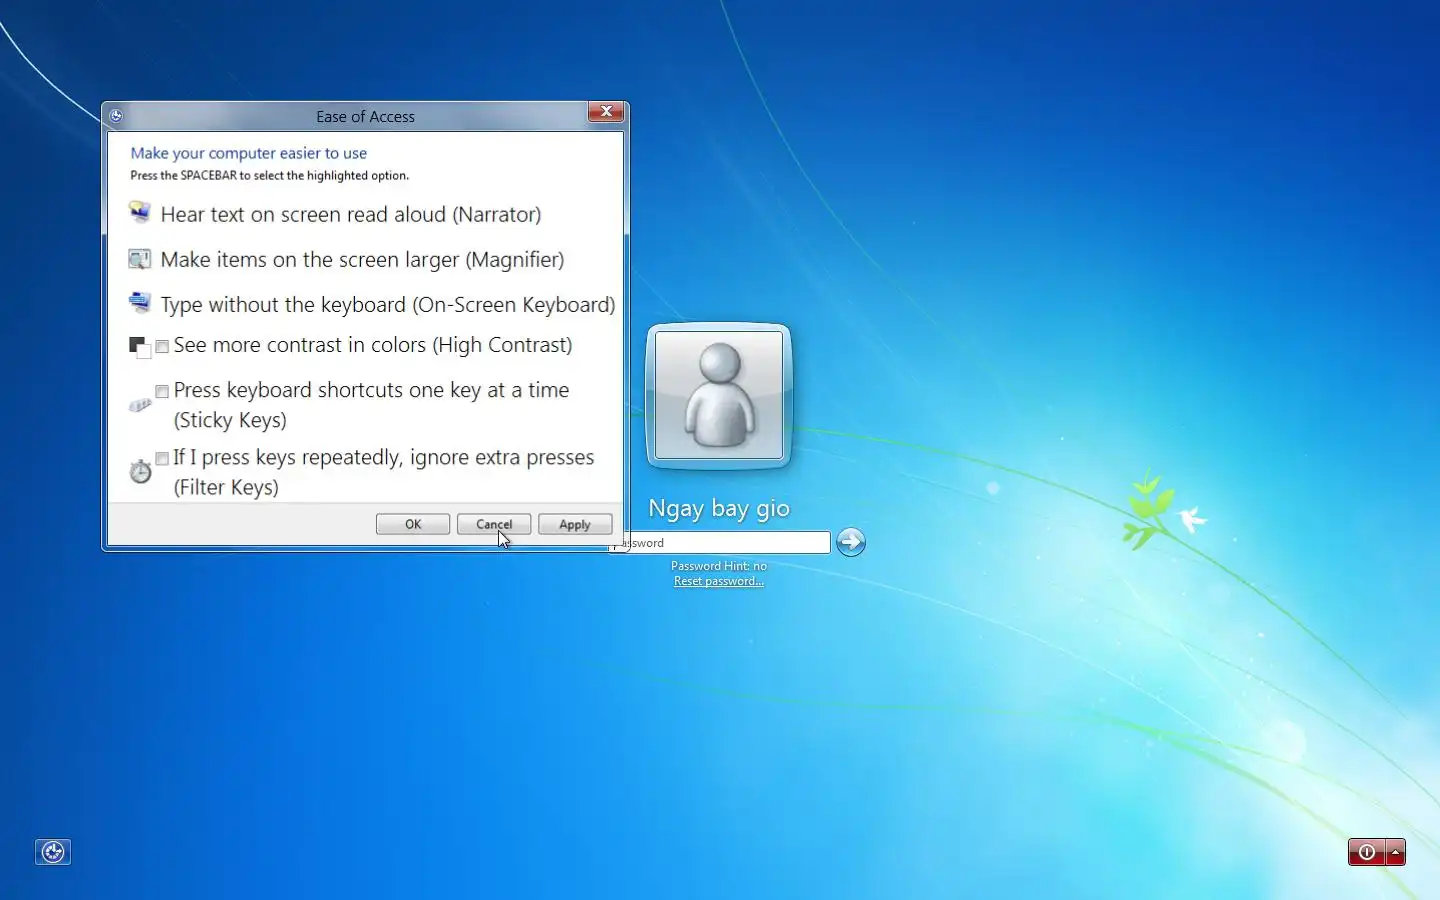Submit password with the arrow button
The height and width of the screenshot is (900, 1440).
tap(851, 542)
